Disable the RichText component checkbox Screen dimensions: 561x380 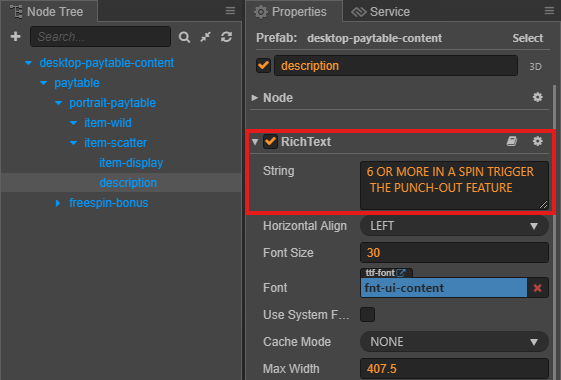(x=270, y=142)
